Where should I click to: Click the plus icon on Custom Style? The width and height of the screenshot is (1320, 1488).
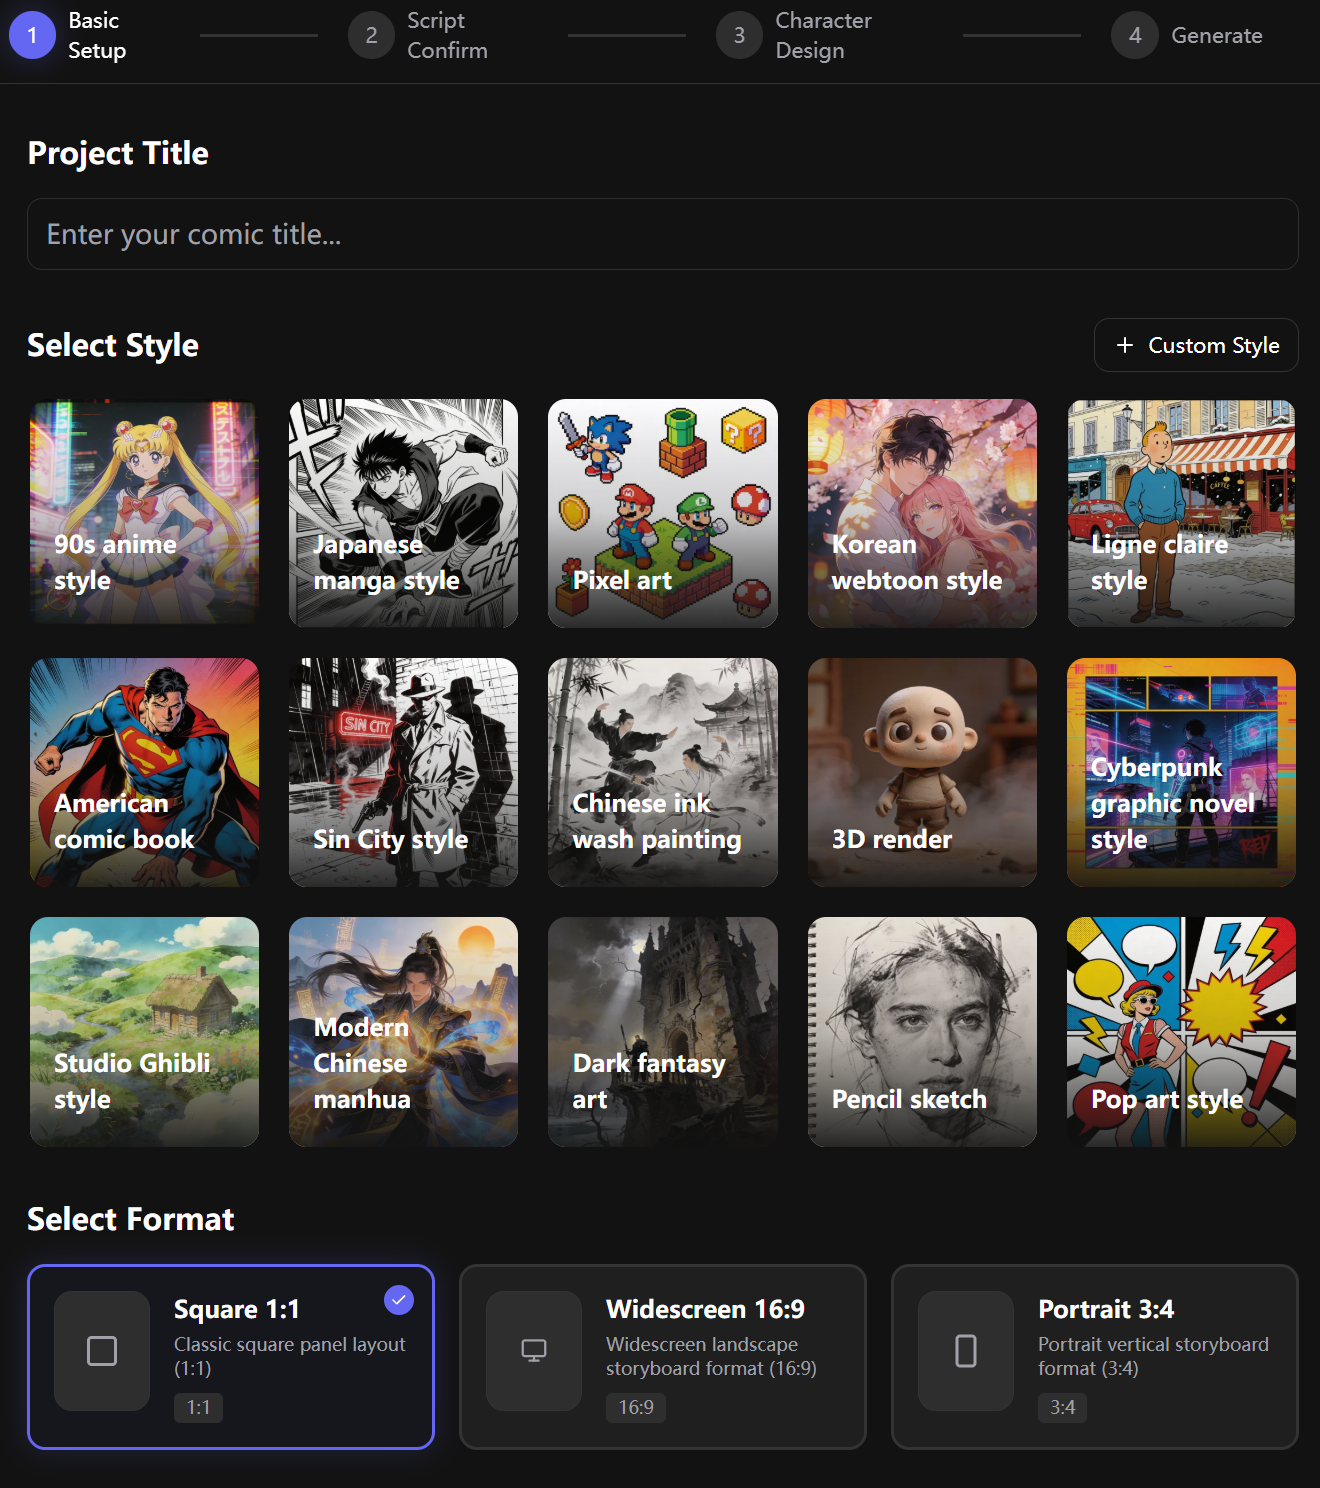coord(1125,345)
